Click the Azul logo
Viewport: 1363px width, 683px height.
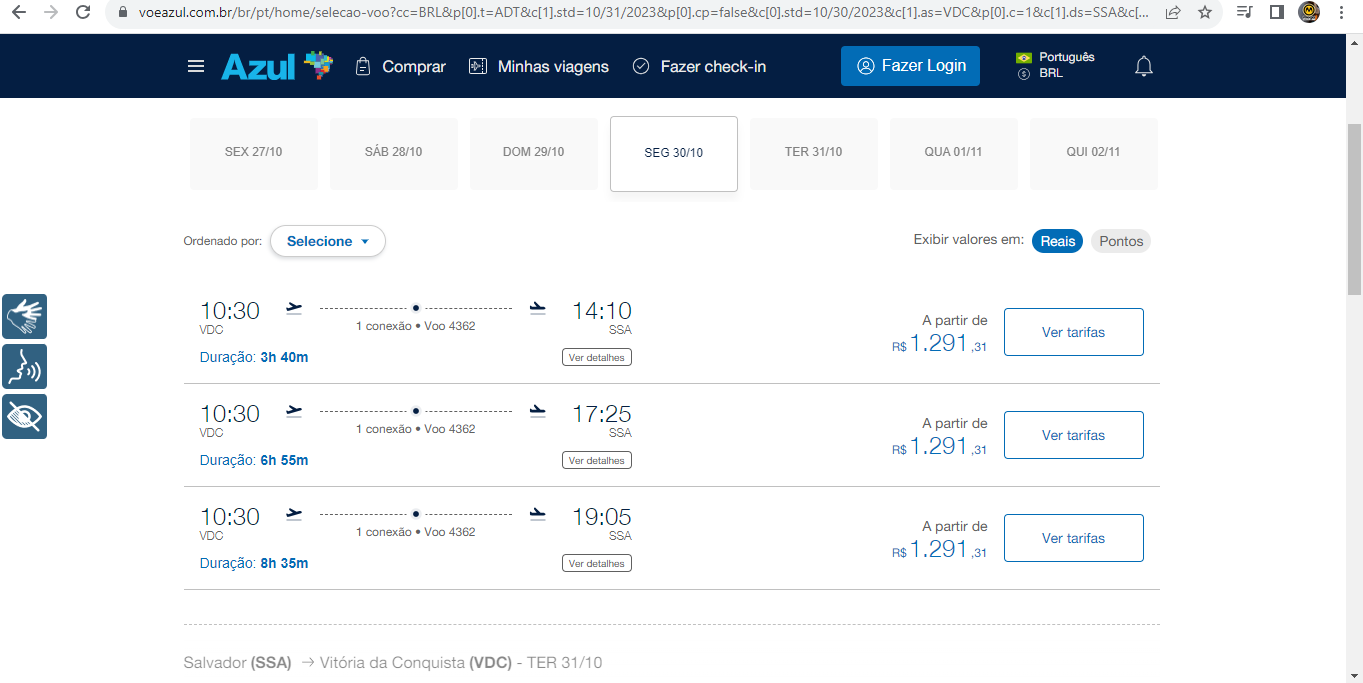276,66
